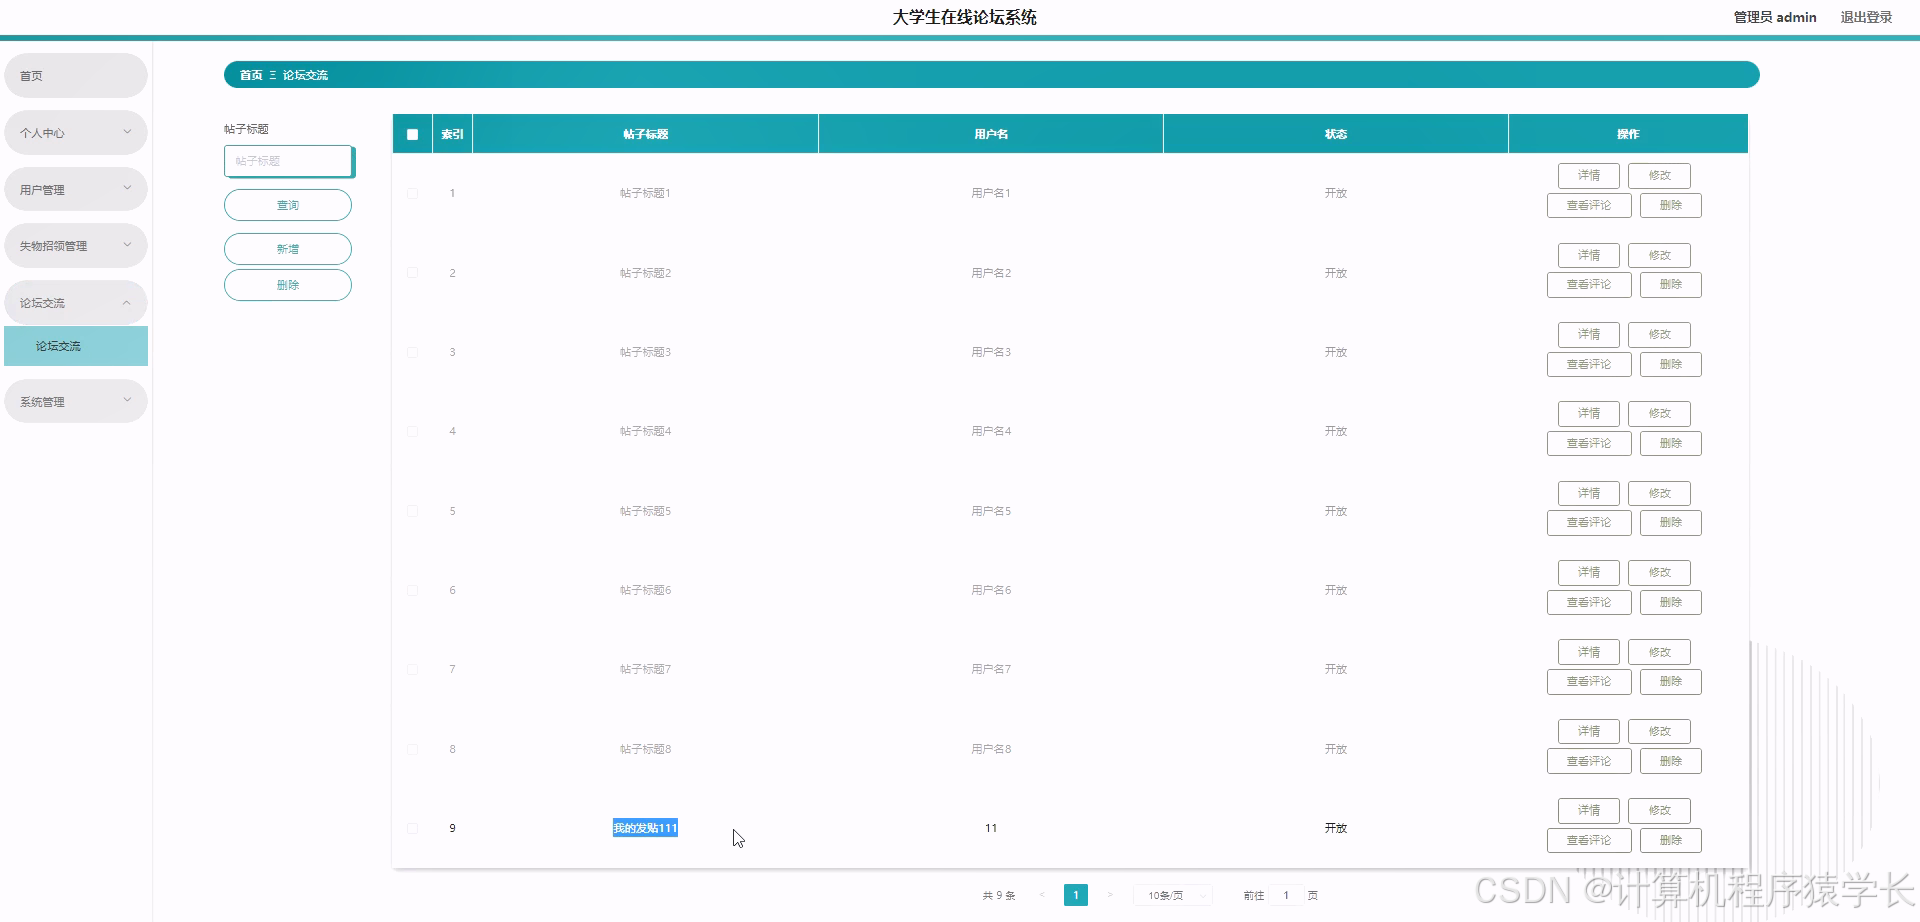Collapse the 论坛交流 parent menu

pos(76,302)
